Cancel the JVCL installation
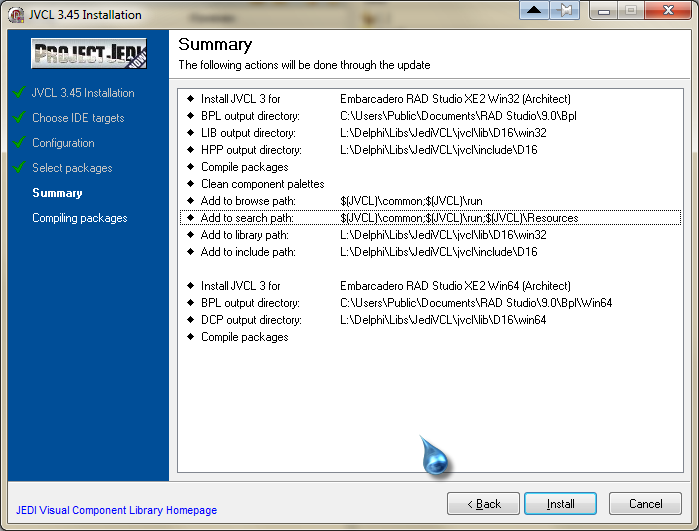Image resolution: width=699 pixels, height=531 pixels. point(645,504)
